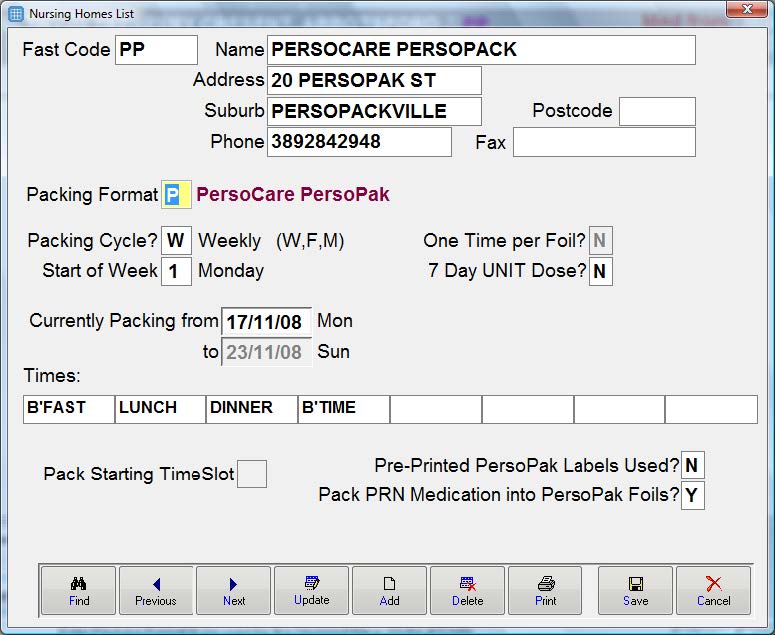775x635 pixels.
Task: Click the Find binoculars button
Action: coord(79,591)
